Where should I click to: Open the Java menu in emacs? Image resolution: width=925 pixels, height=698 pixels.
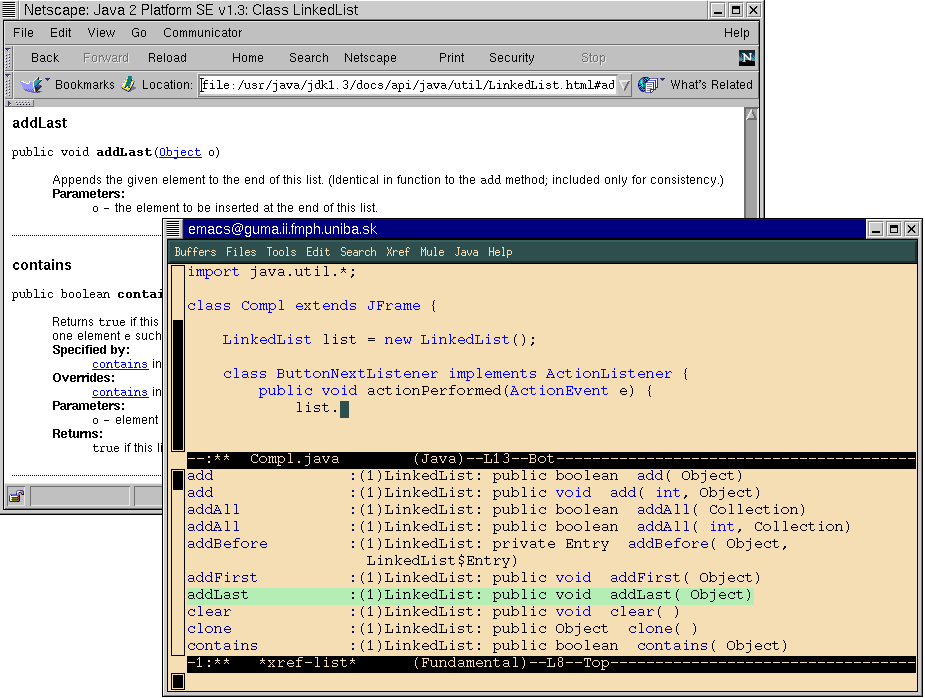coord(466,252)
